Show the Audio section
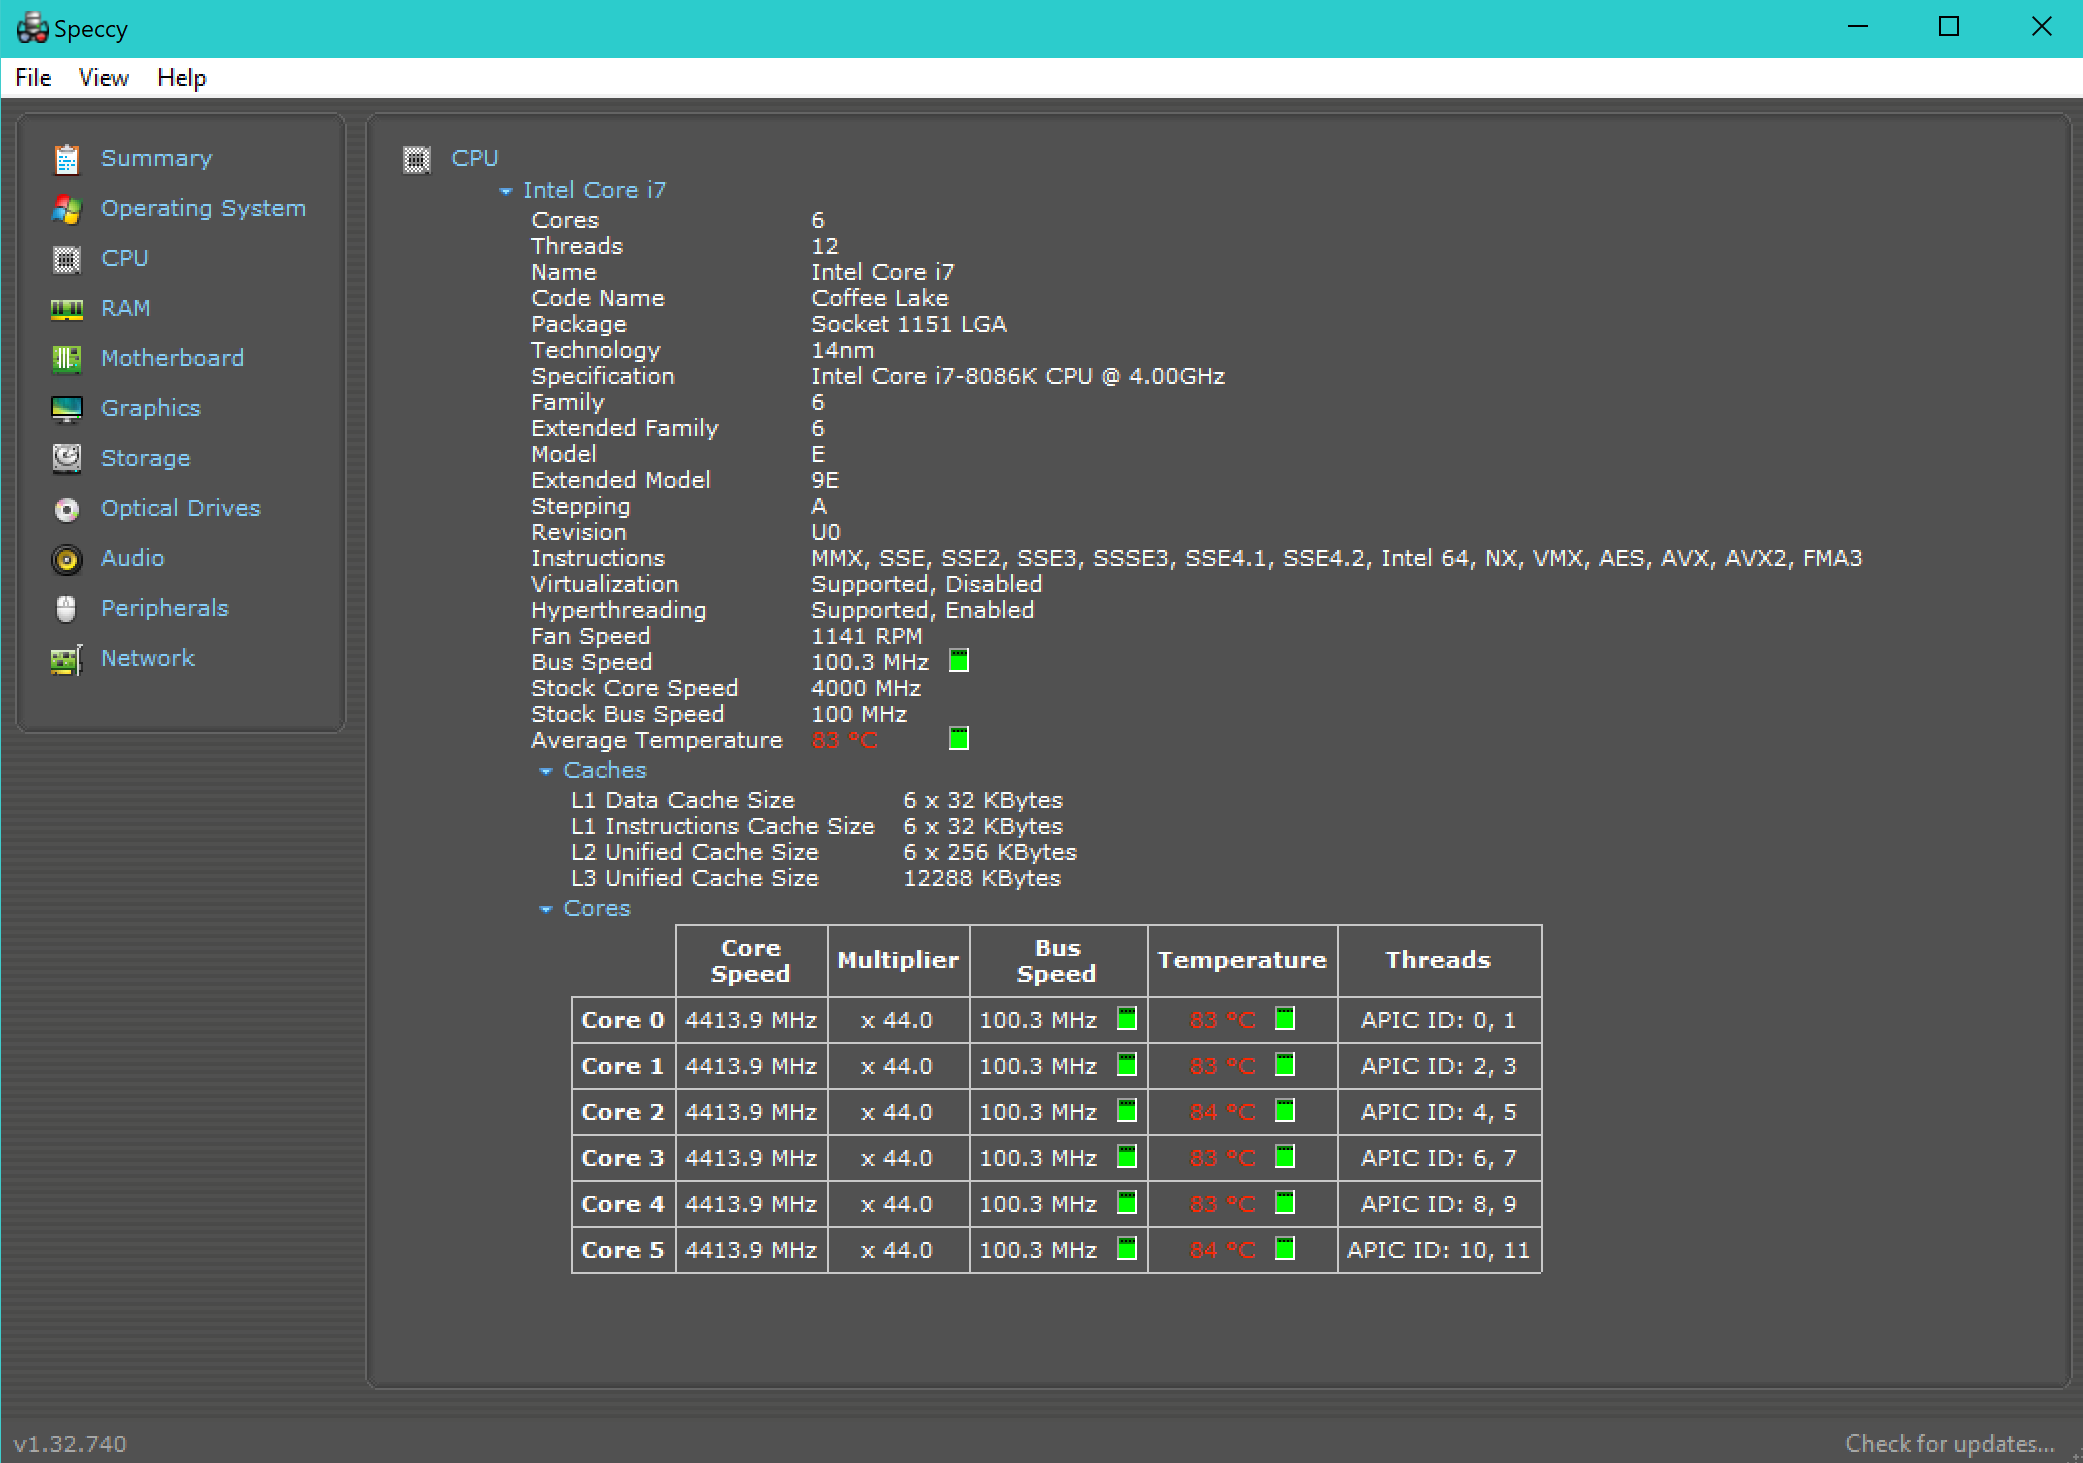 point(133,558)
